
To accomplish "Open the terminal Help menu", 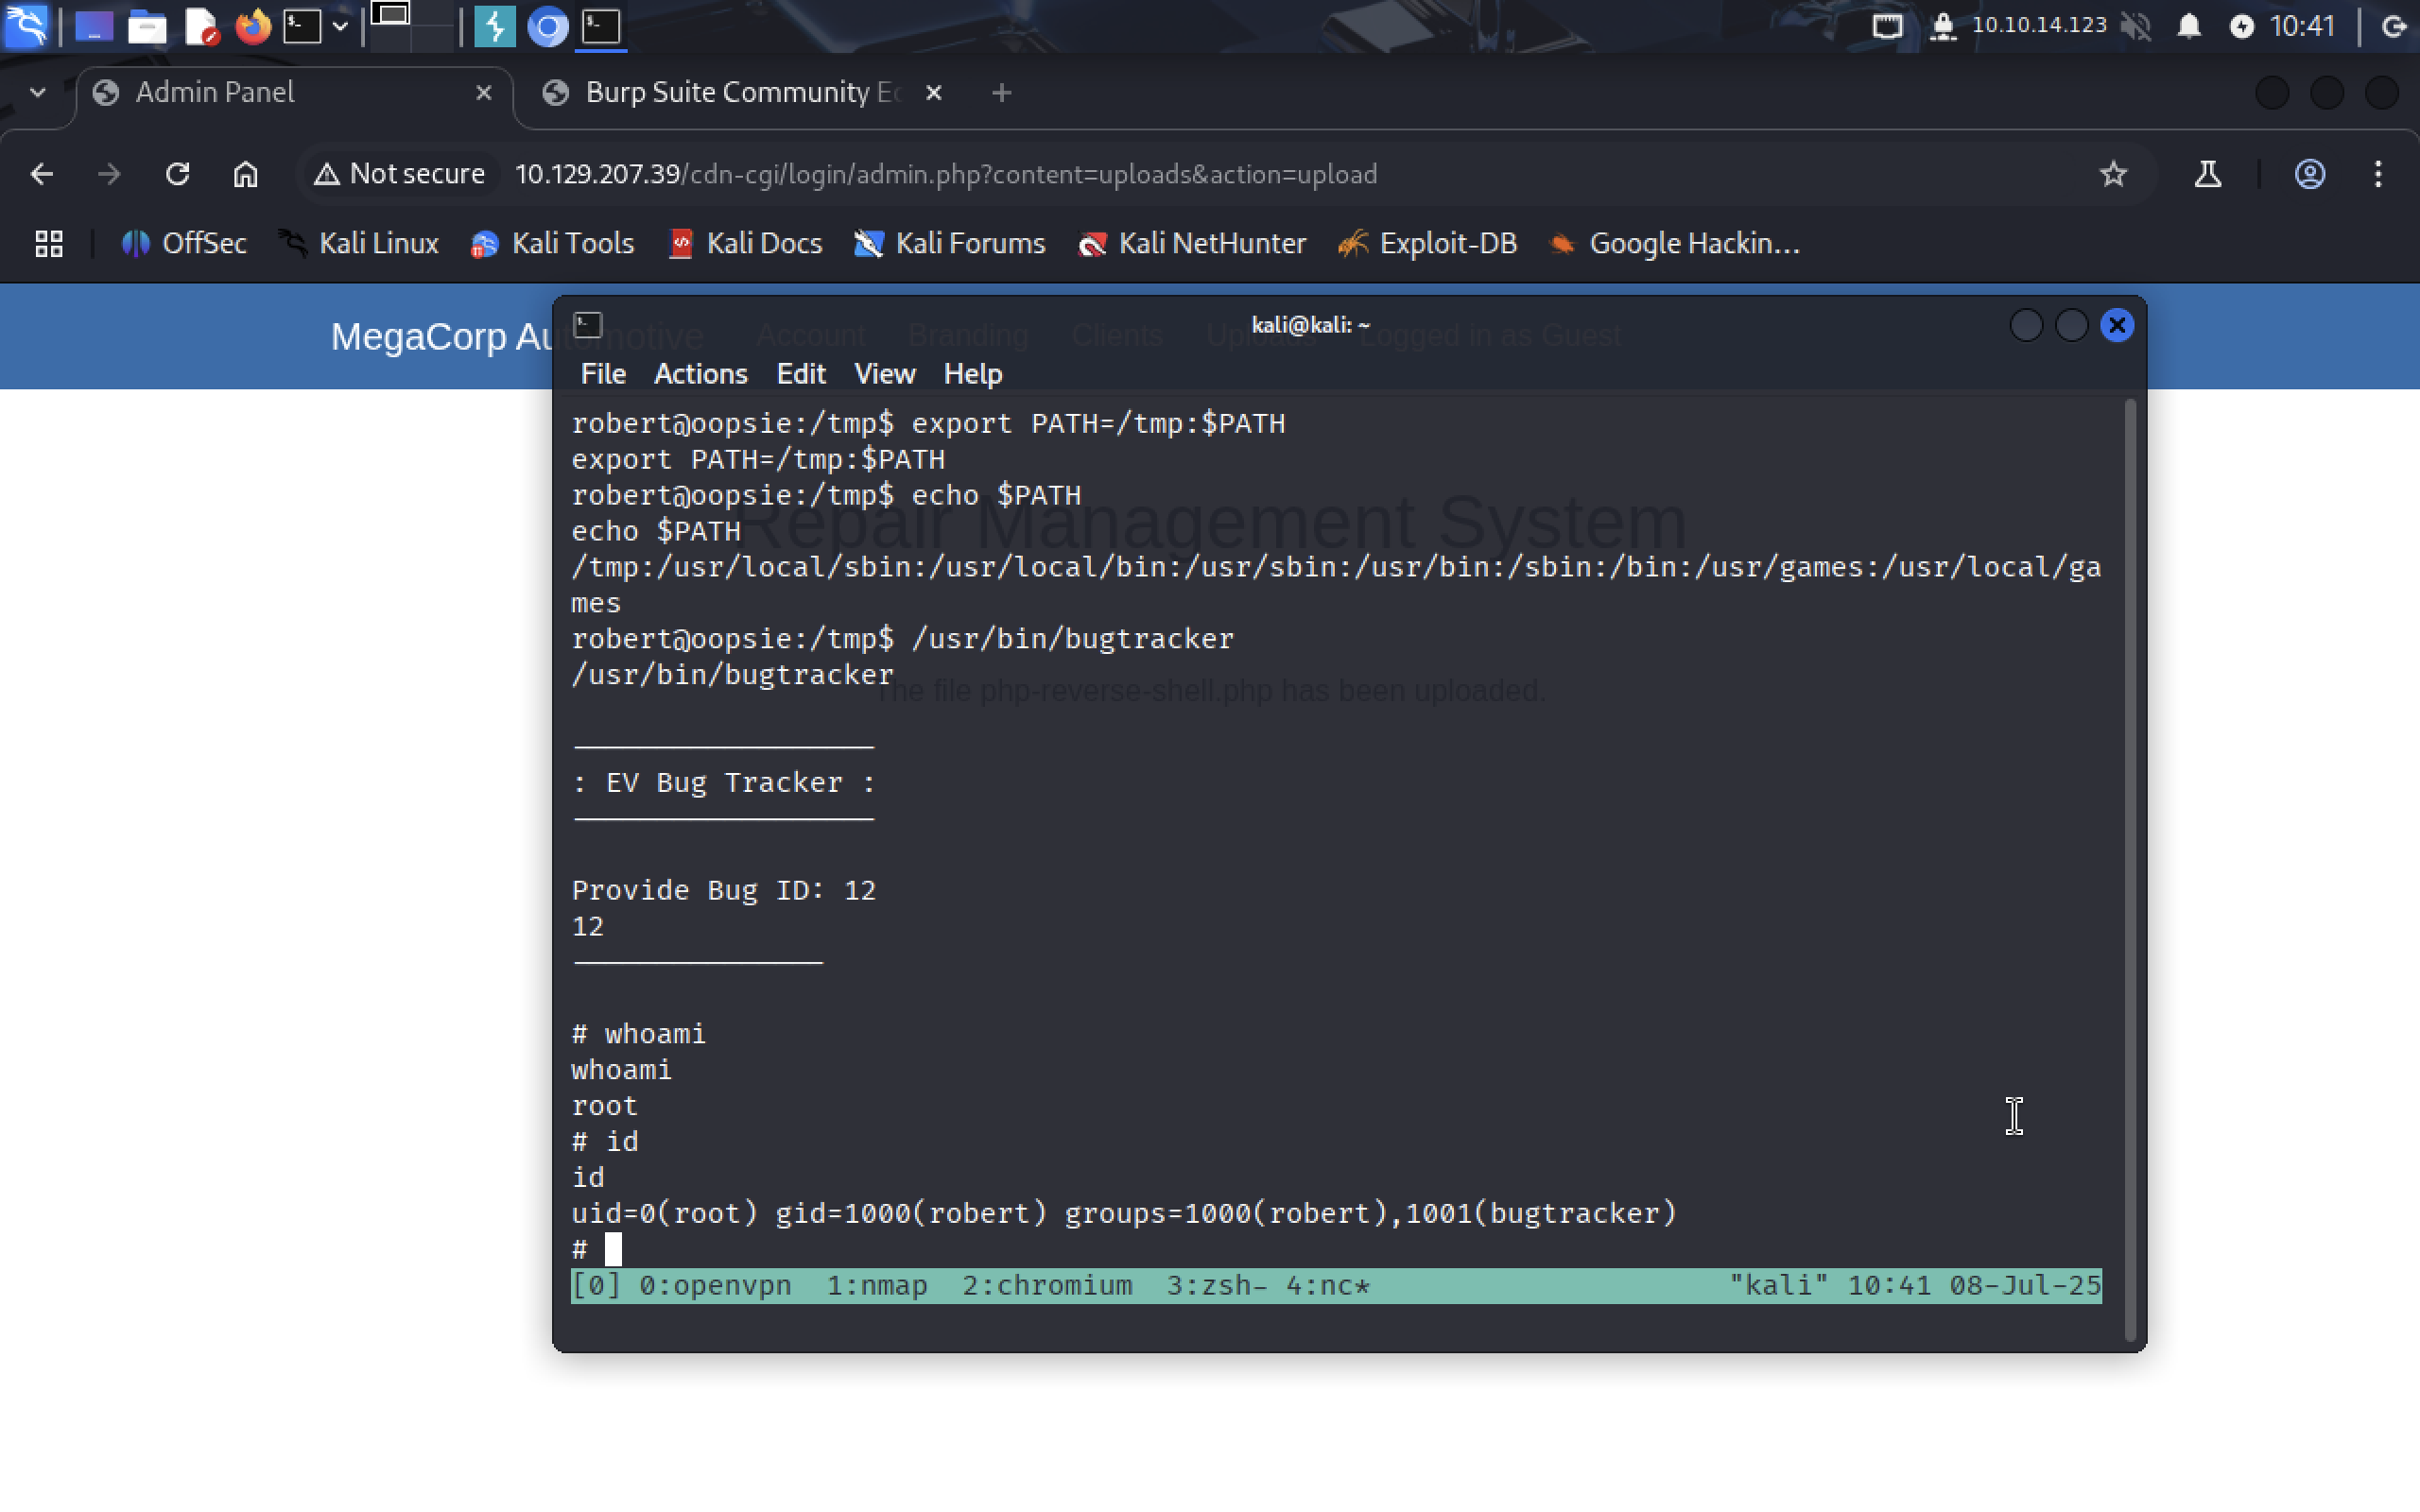I will pos(973,374).
